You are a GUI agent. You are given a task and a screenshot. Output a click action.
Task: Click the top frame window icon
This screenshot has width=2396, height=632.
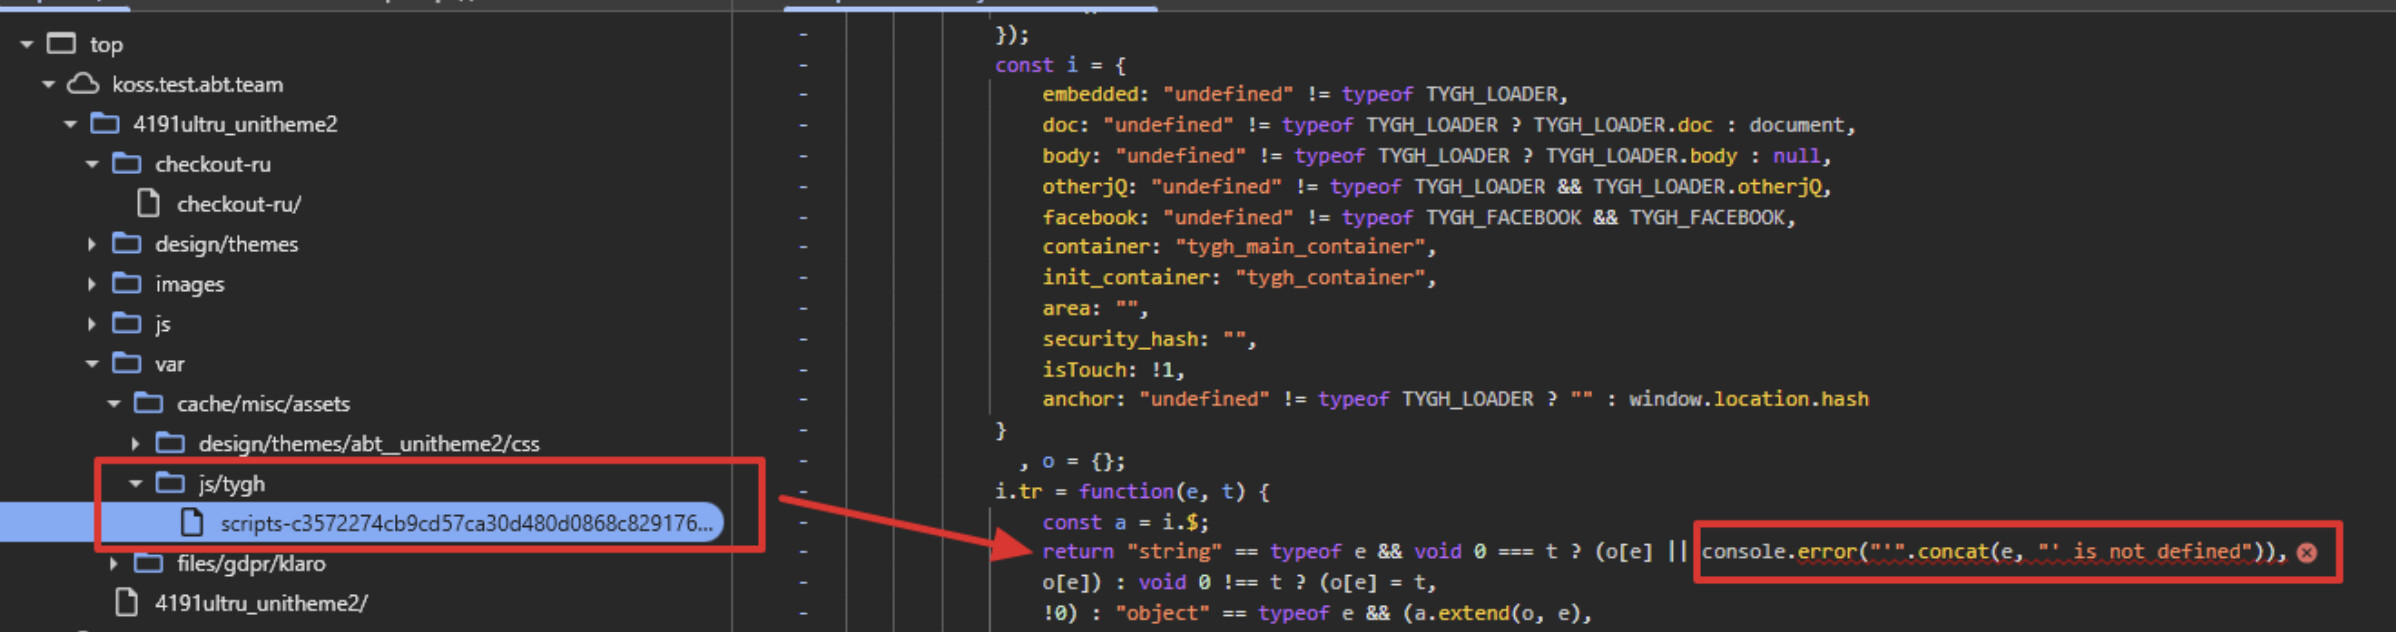(x=61, y=44)
